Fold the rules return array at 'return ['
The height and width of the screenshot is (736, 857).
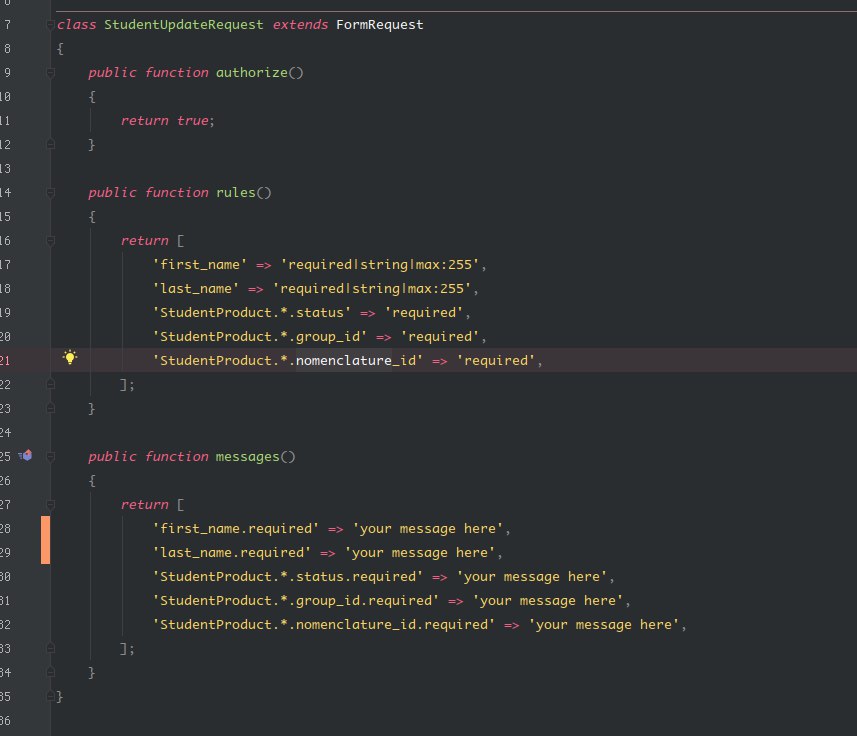50,240
